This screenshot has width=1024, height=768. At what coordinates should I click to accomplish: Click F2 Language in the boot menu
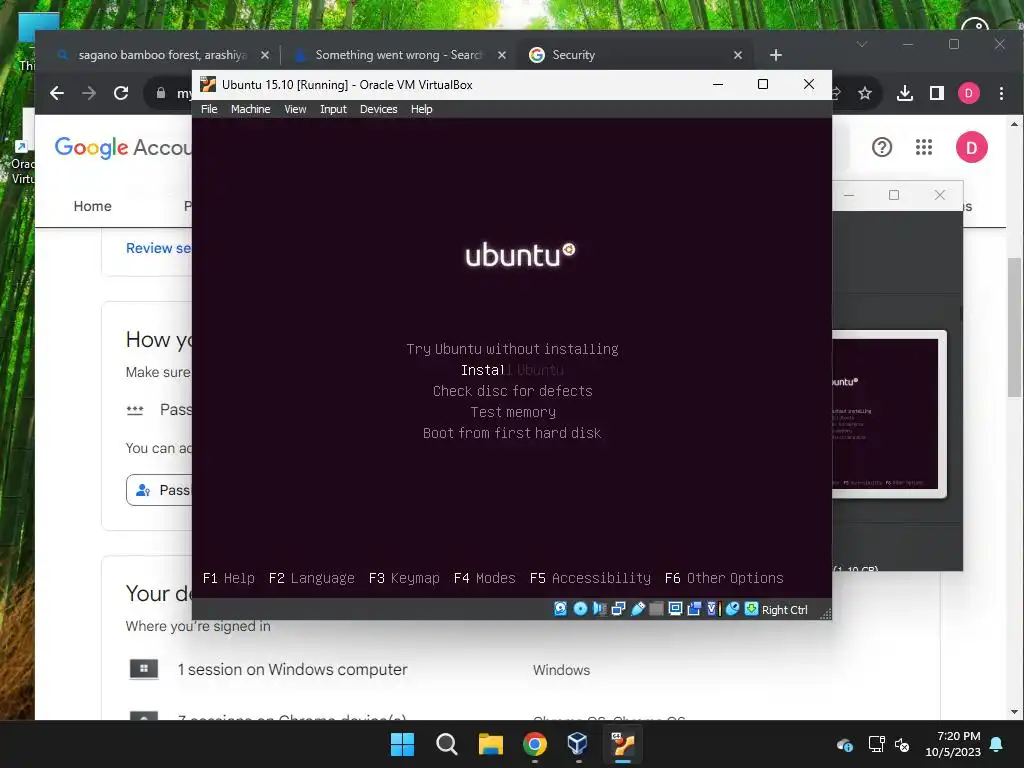(x=312, y=578)
